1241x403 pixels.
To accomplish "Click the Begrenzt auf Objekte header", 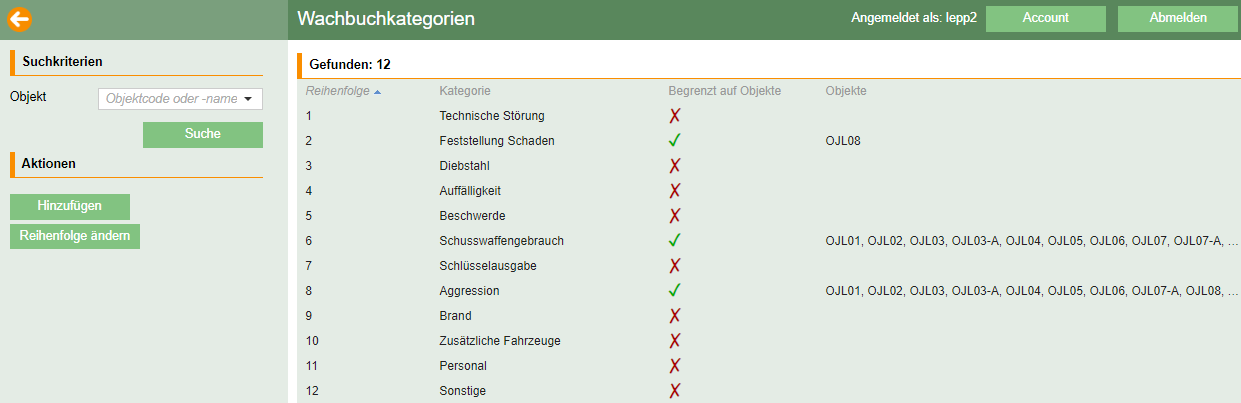I will [x=724, y=91].
